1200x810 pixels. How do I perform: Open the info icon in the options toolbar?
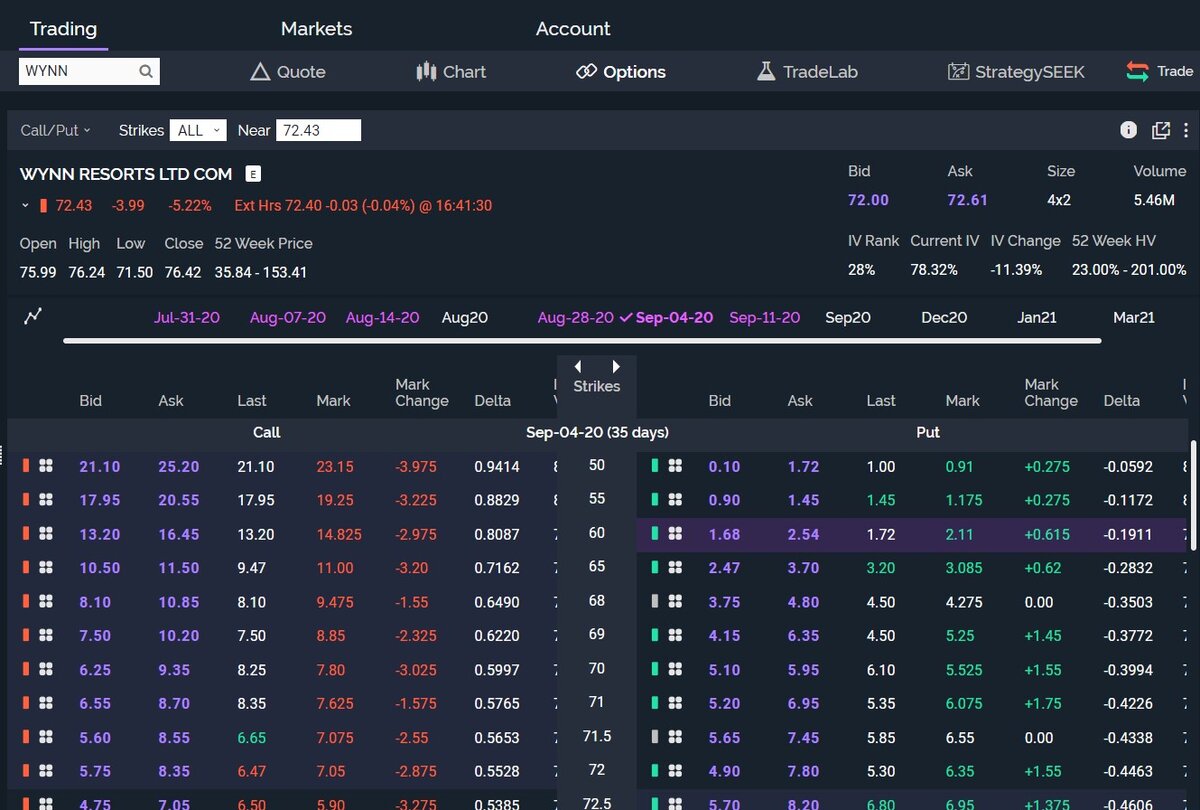click(1129, 130)
